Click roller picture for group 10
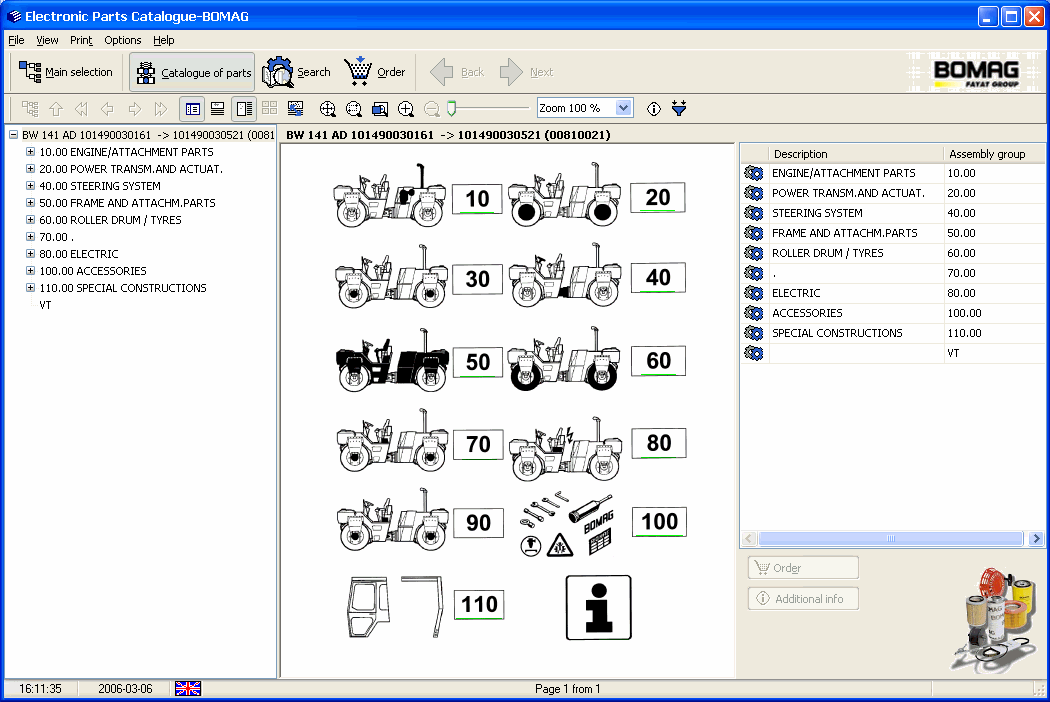Image resolution: width=1050 pixels, height=702 pixels. [x=390, y=196]
